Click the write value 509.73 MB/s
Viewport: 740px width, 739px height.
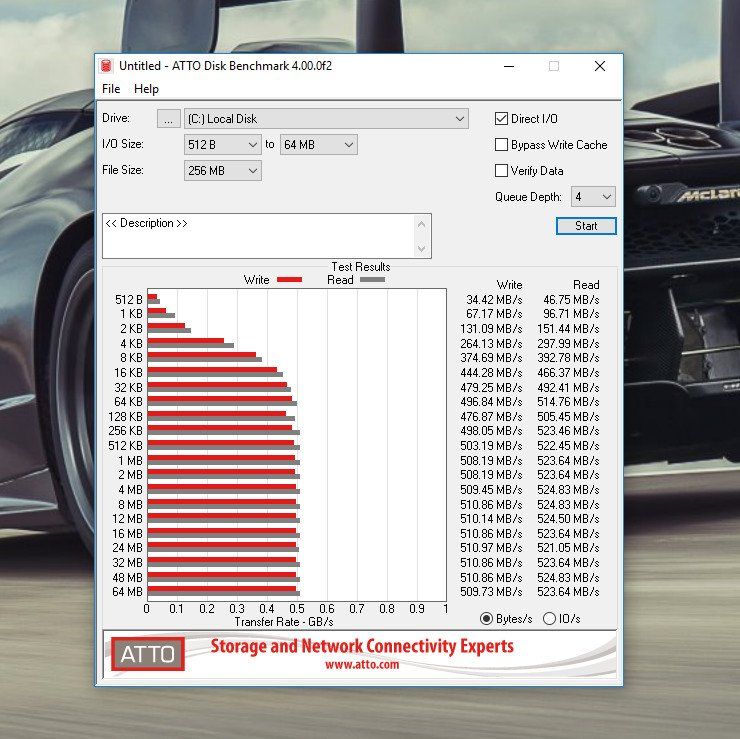tap(491, 591)
